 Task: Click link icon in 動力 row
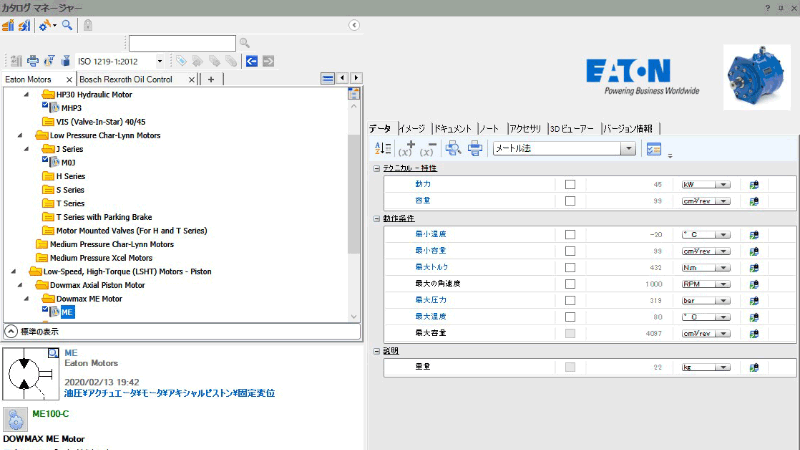754,185
